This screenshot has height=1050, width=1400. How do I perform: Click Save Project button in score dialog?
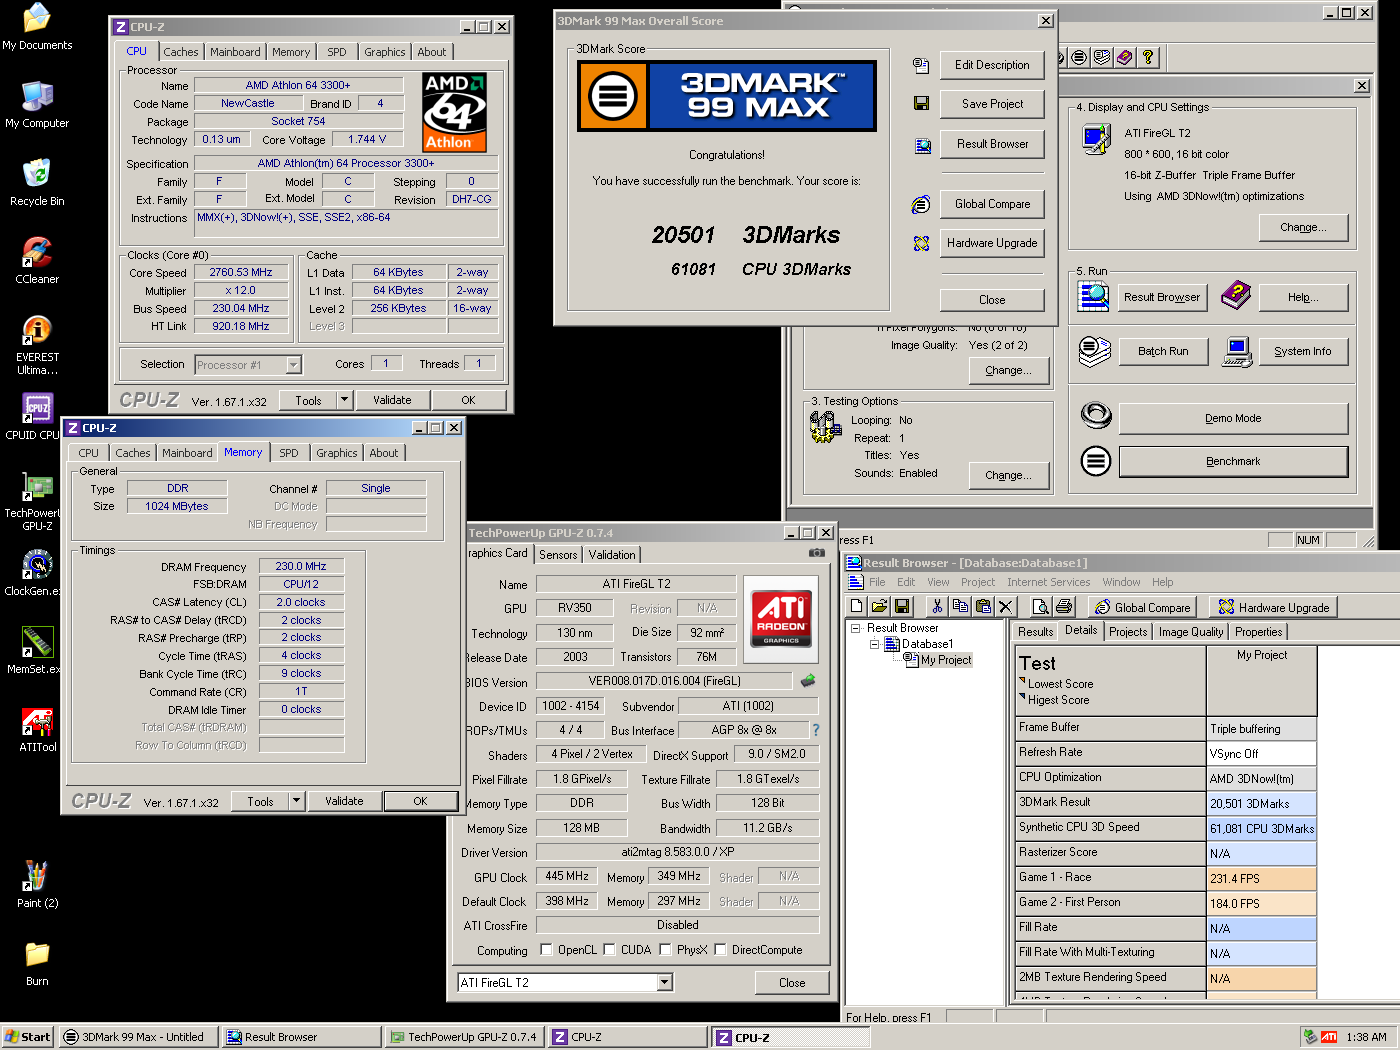click(992, 104)
